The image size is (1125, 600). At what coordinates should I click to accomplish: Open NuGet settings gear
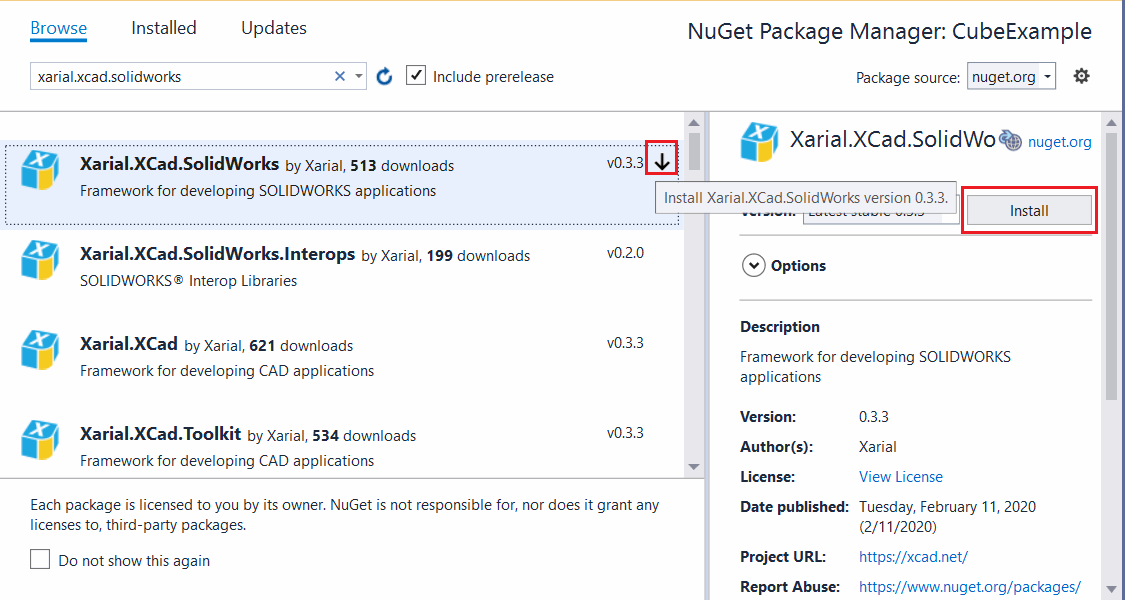1081,76
